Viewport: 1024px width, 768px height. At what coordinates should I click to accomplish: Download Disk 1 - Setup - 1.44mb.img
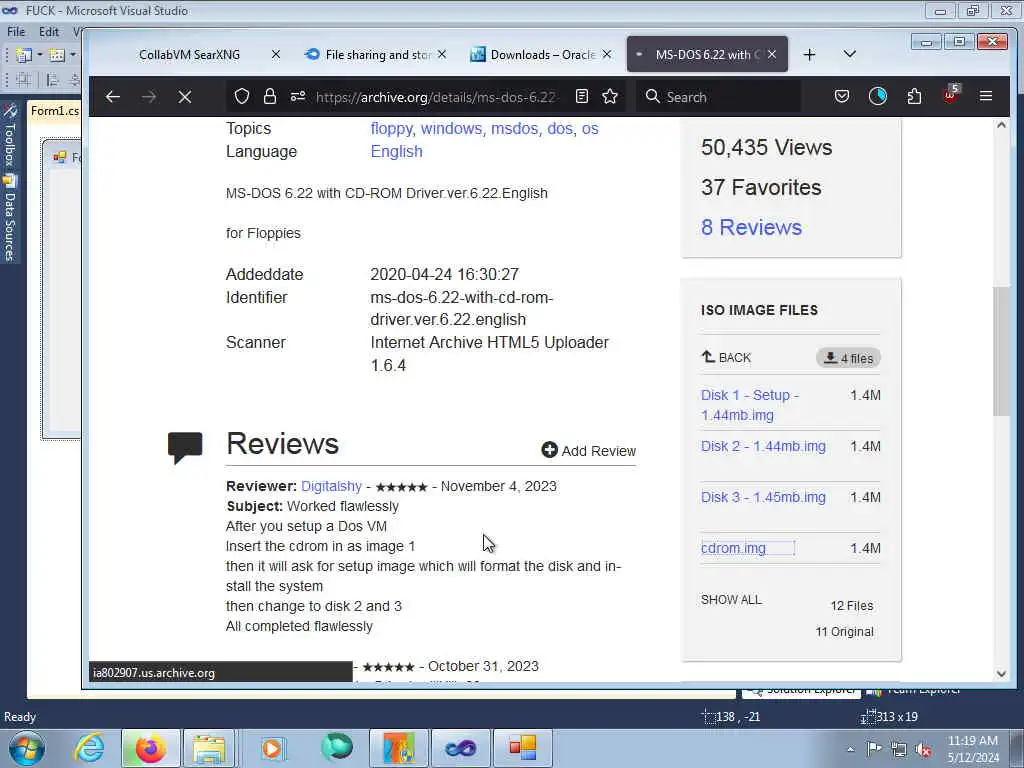coord(750,405)
